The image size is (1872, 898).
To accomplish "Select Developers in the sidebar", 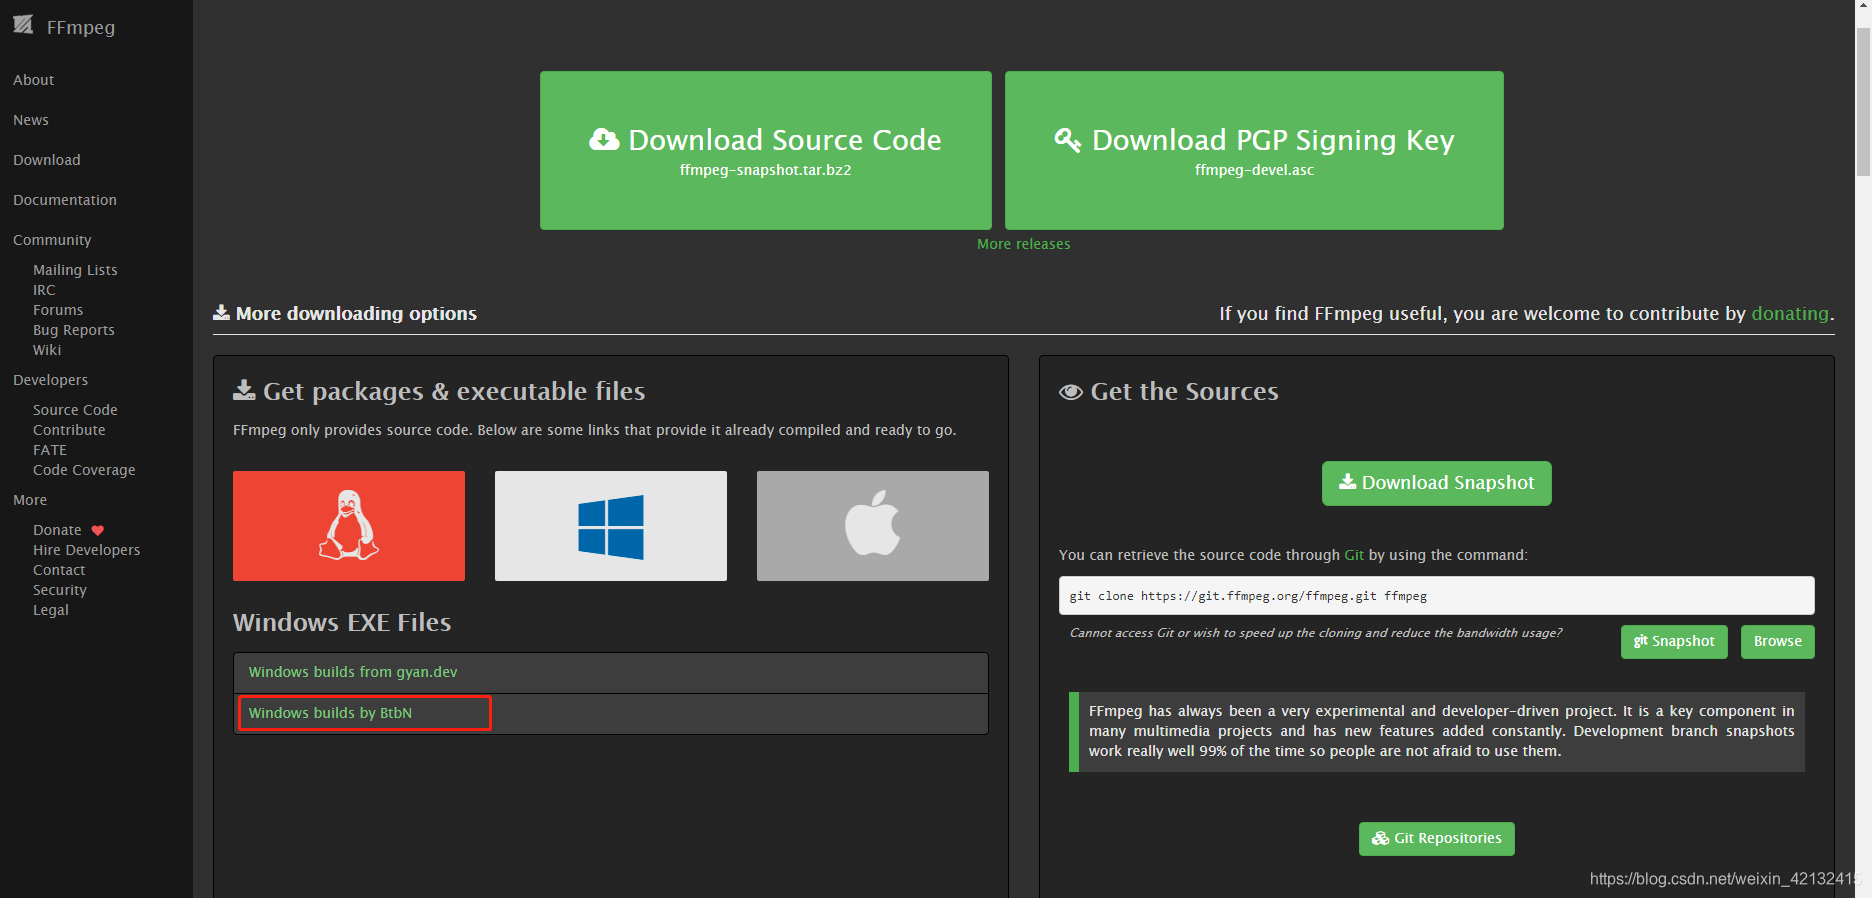I will pyautogui.click(x=51, y=380).
